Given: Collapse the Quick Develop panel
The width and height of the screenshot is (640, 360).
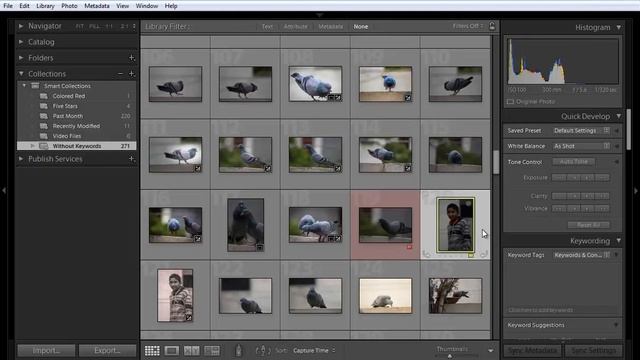Looking at the screenshot, I should (619, 116).
